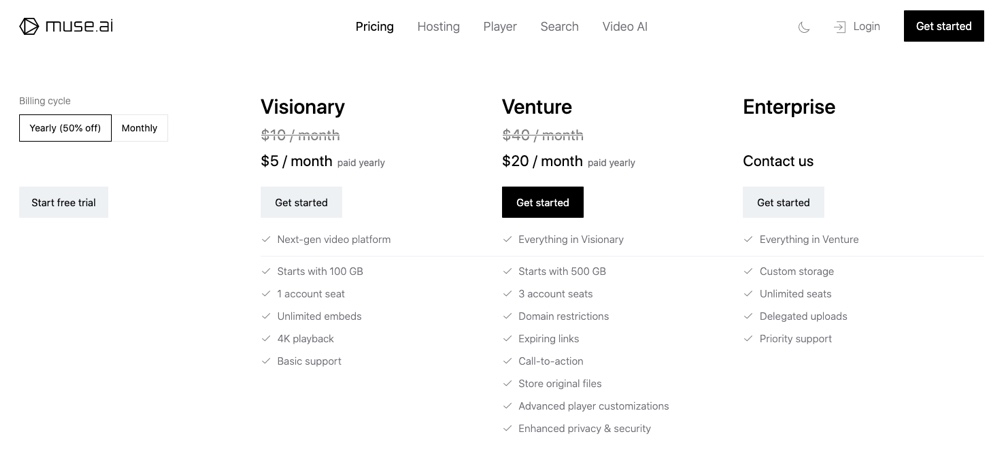Switch billing cycle to Monthly
Screen dimensions: 1000x456
tap(140, 128)
